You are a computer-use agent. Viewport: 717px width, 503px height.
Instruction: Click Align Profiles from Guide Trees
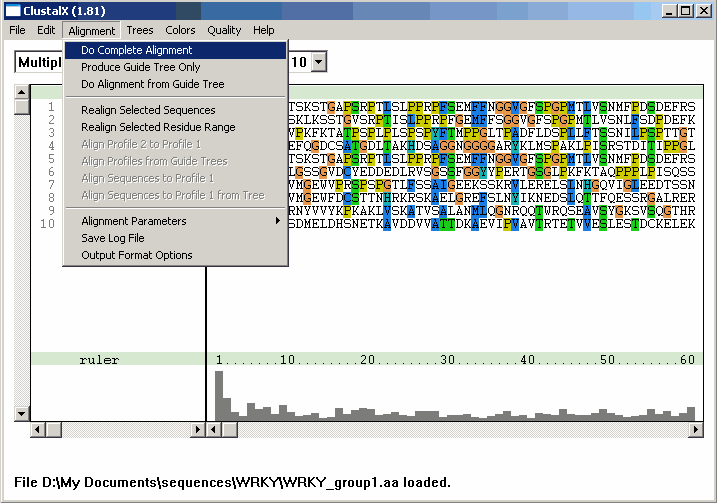click(176, 161)
